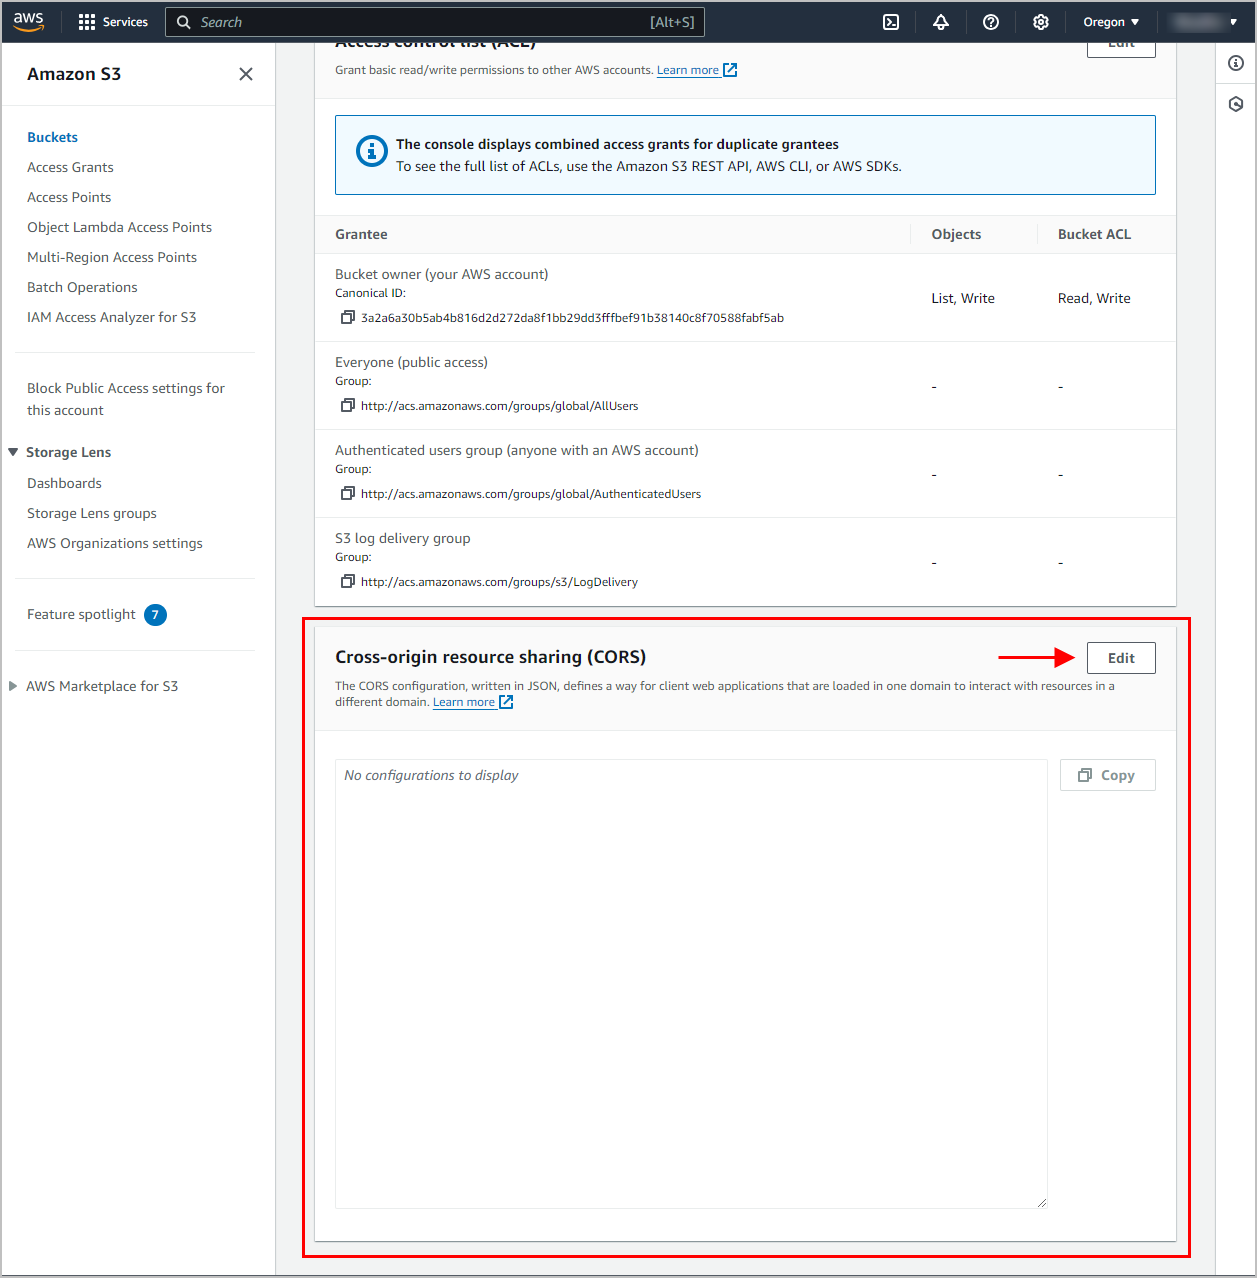Click the external link icon beside ACL Learn more
This screenshot has width=1257, height=1278.
(x=730, y=70)
